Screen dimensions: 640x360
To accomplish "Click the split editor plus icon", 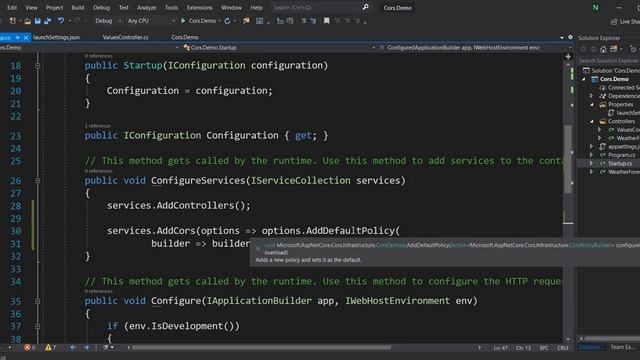I will [x=568, y=57].
